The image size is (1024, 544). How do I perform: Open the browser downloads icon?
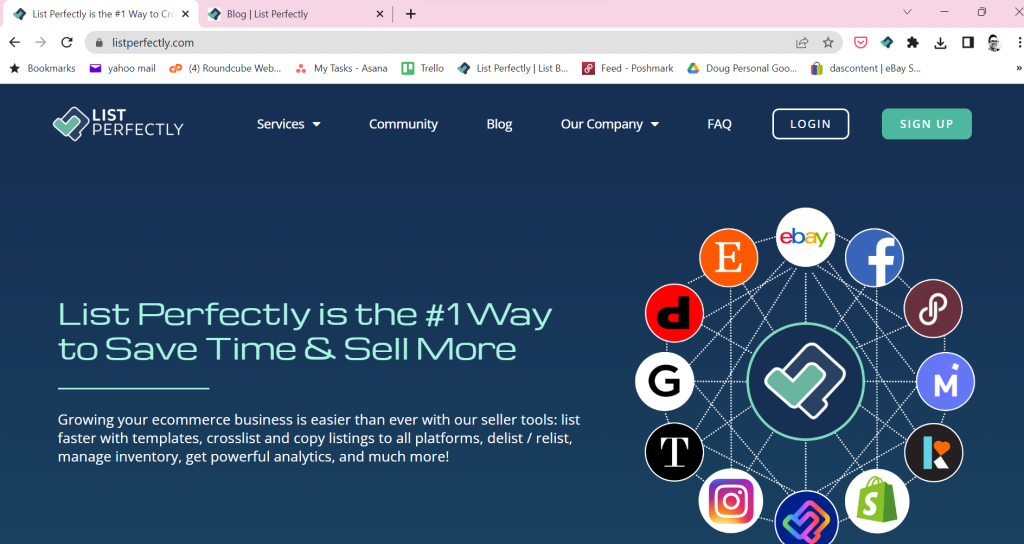tap(940, 42)
